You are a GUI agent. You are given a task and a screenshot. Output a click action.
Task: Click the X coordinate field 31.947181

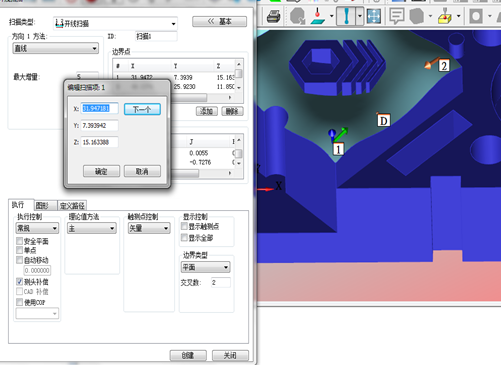100,108
